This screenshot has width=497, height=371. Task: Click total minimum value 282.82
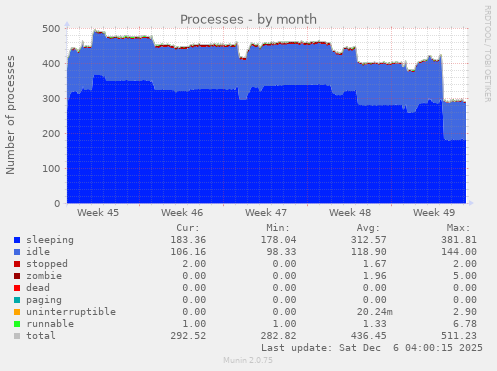[x=278, y=336]
